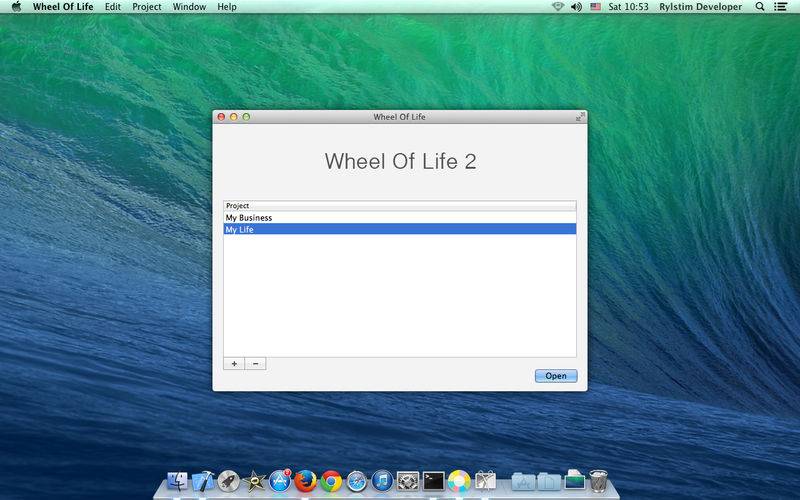This screenshot has width=800, height=500.
Task: Close the Wheel Of Life window
Action: coord(221,117)
